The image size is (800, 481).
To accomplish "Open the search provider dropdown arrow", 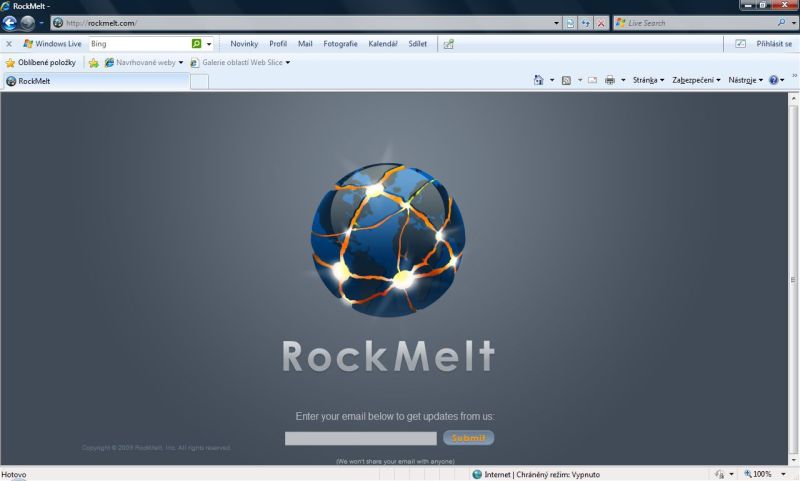I will (793, 23).
